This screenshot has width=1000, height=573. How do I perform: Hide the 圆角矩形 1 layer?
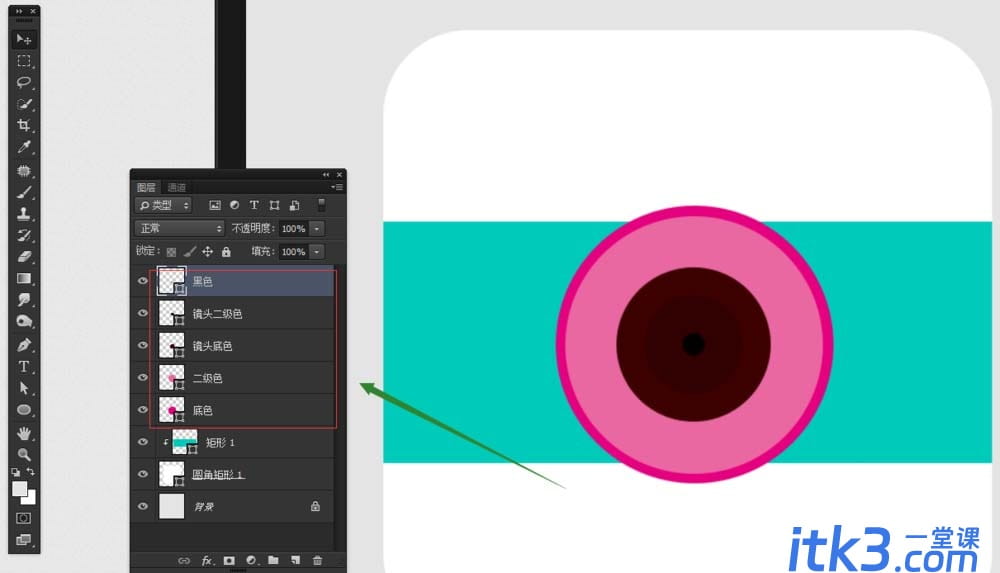143,474
